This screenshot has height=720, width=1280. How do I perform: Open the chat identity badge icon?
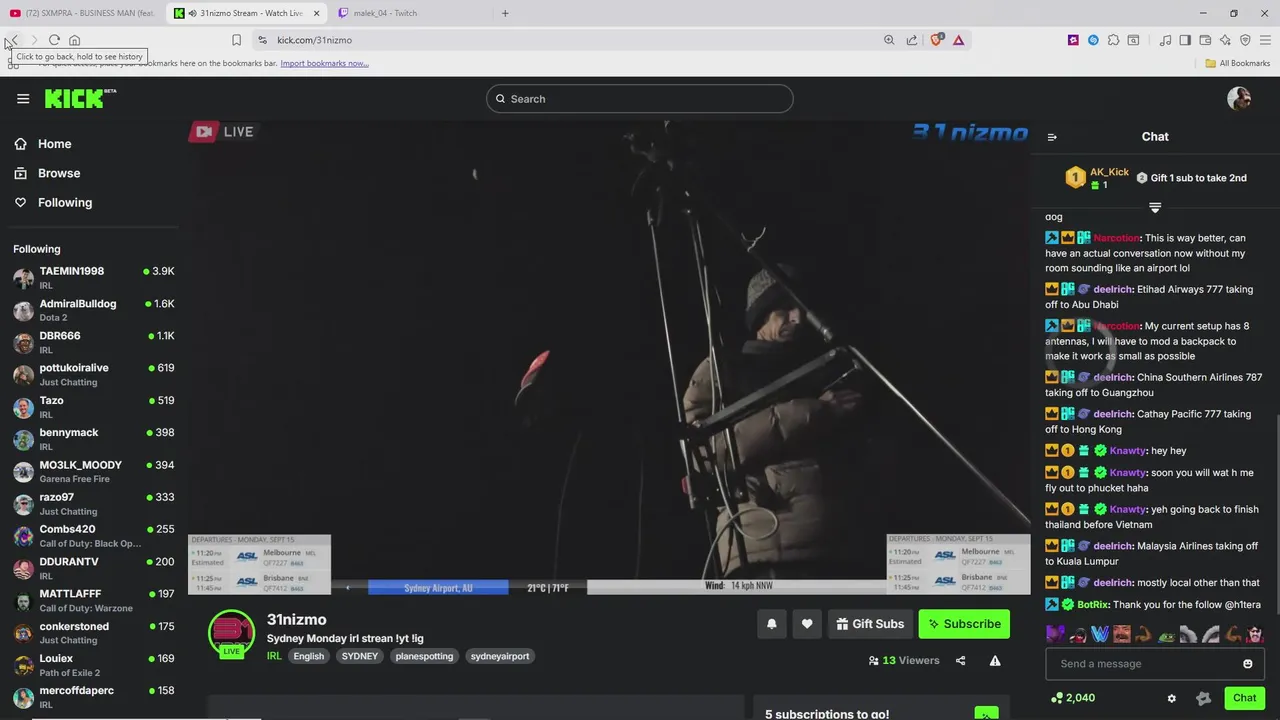[1204, 698]
